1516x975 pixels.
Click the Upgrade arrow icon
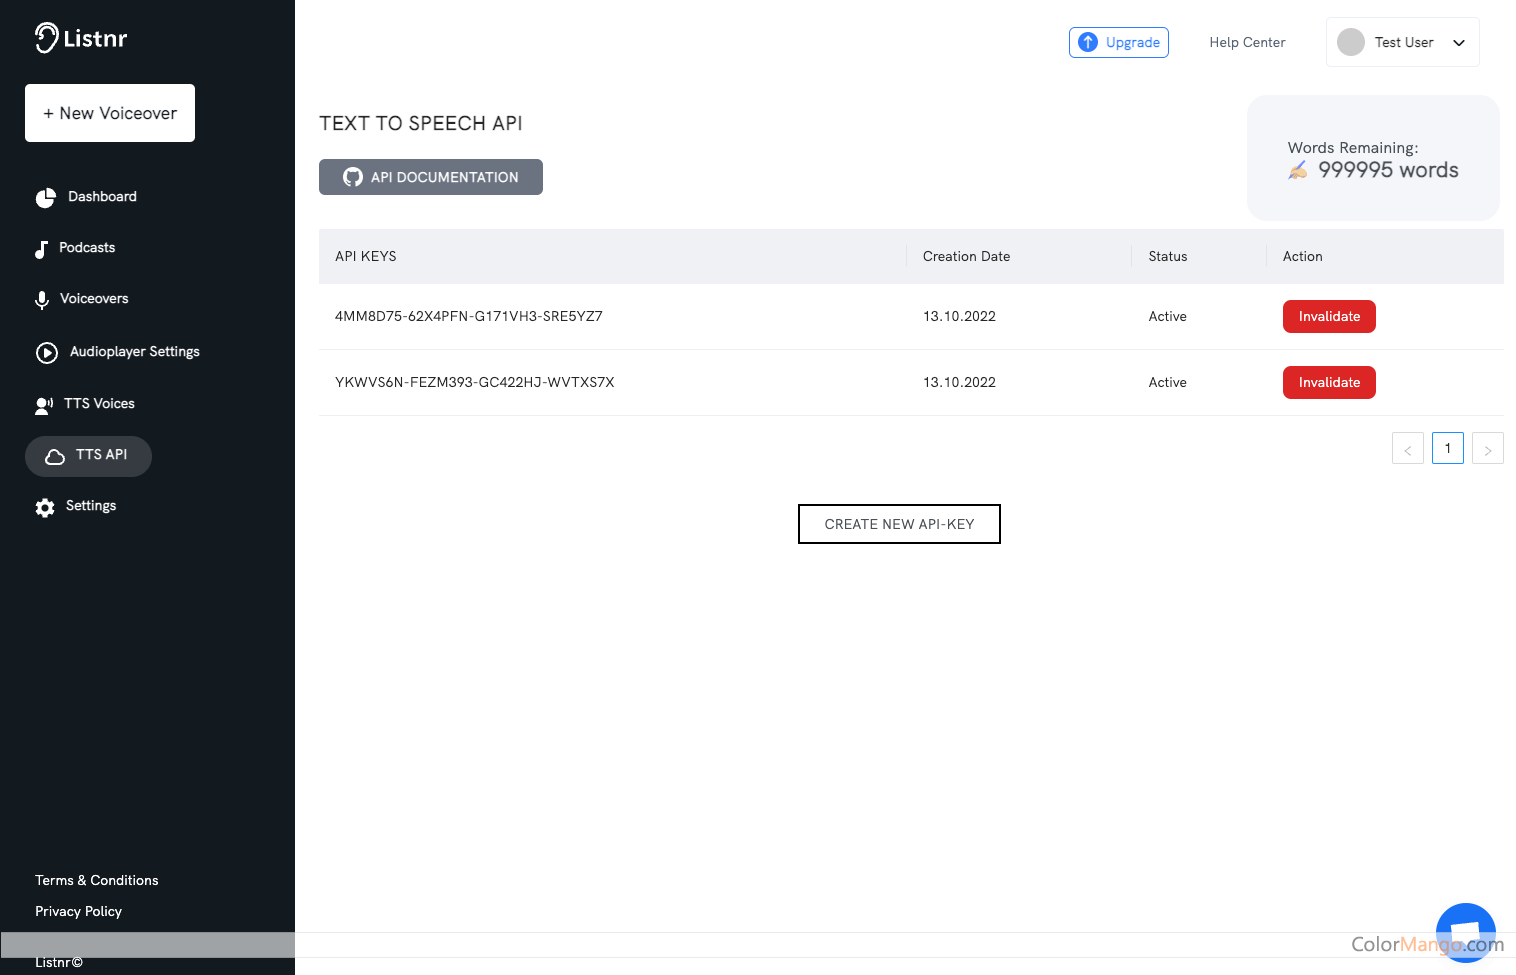pyautogui.click(x=1088, y=42)
